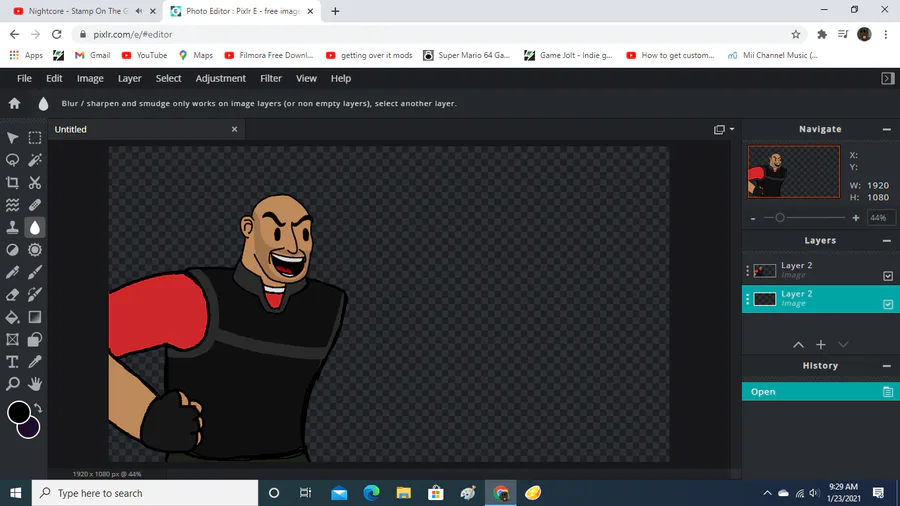Select the Cutout scissors tool
The image size is (900, 506).
[35, 182]
